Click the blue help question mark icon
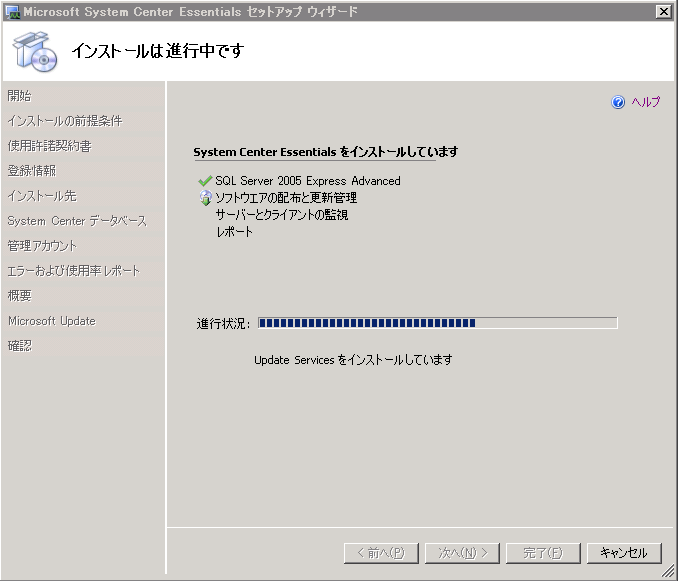This screenshot has width=678, height=581. click(617, 102)
